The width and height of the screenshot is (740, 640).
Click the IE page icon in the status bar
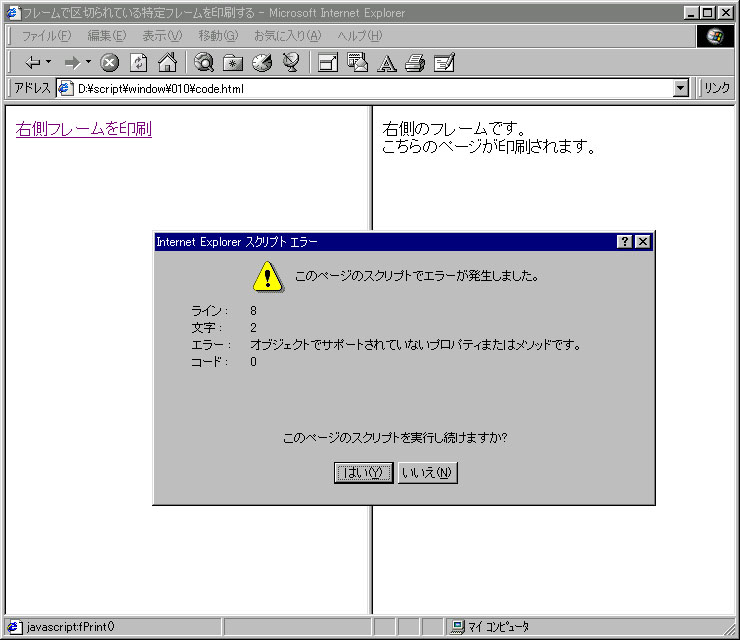14,627
